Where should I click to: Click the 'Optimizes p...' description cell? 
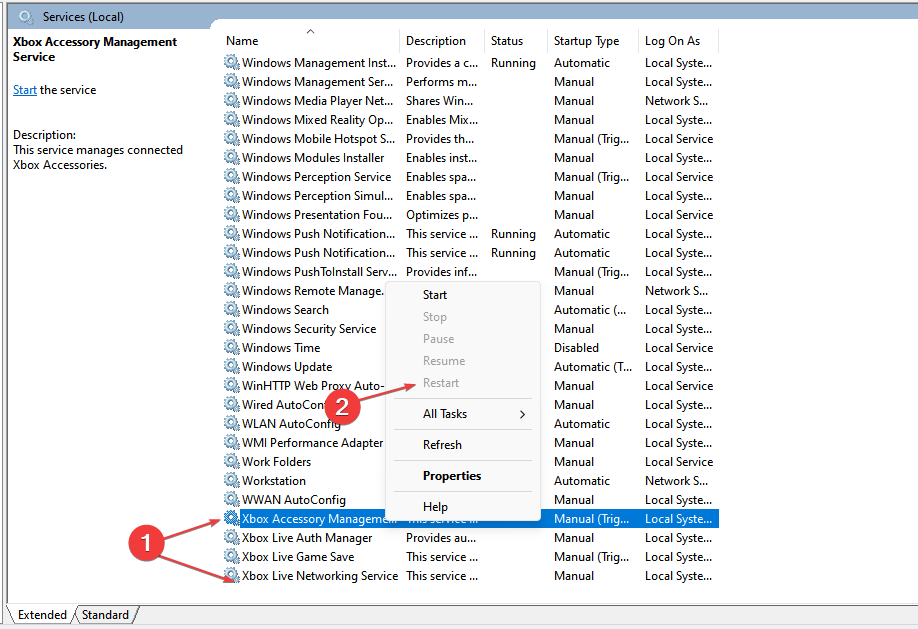click(x=442, y=215)
